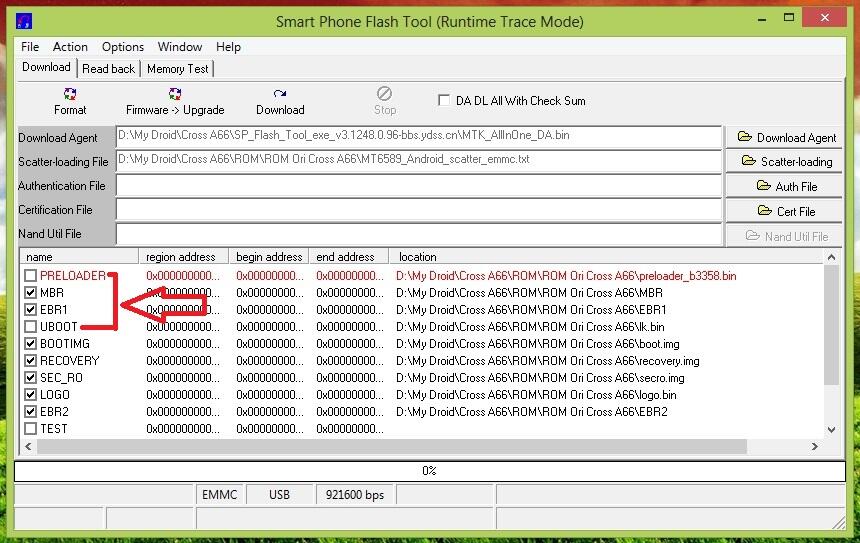Close the Smart Phone Flash Tool window
The height and width of the screenshot is (543, 860).
(824, 18)
